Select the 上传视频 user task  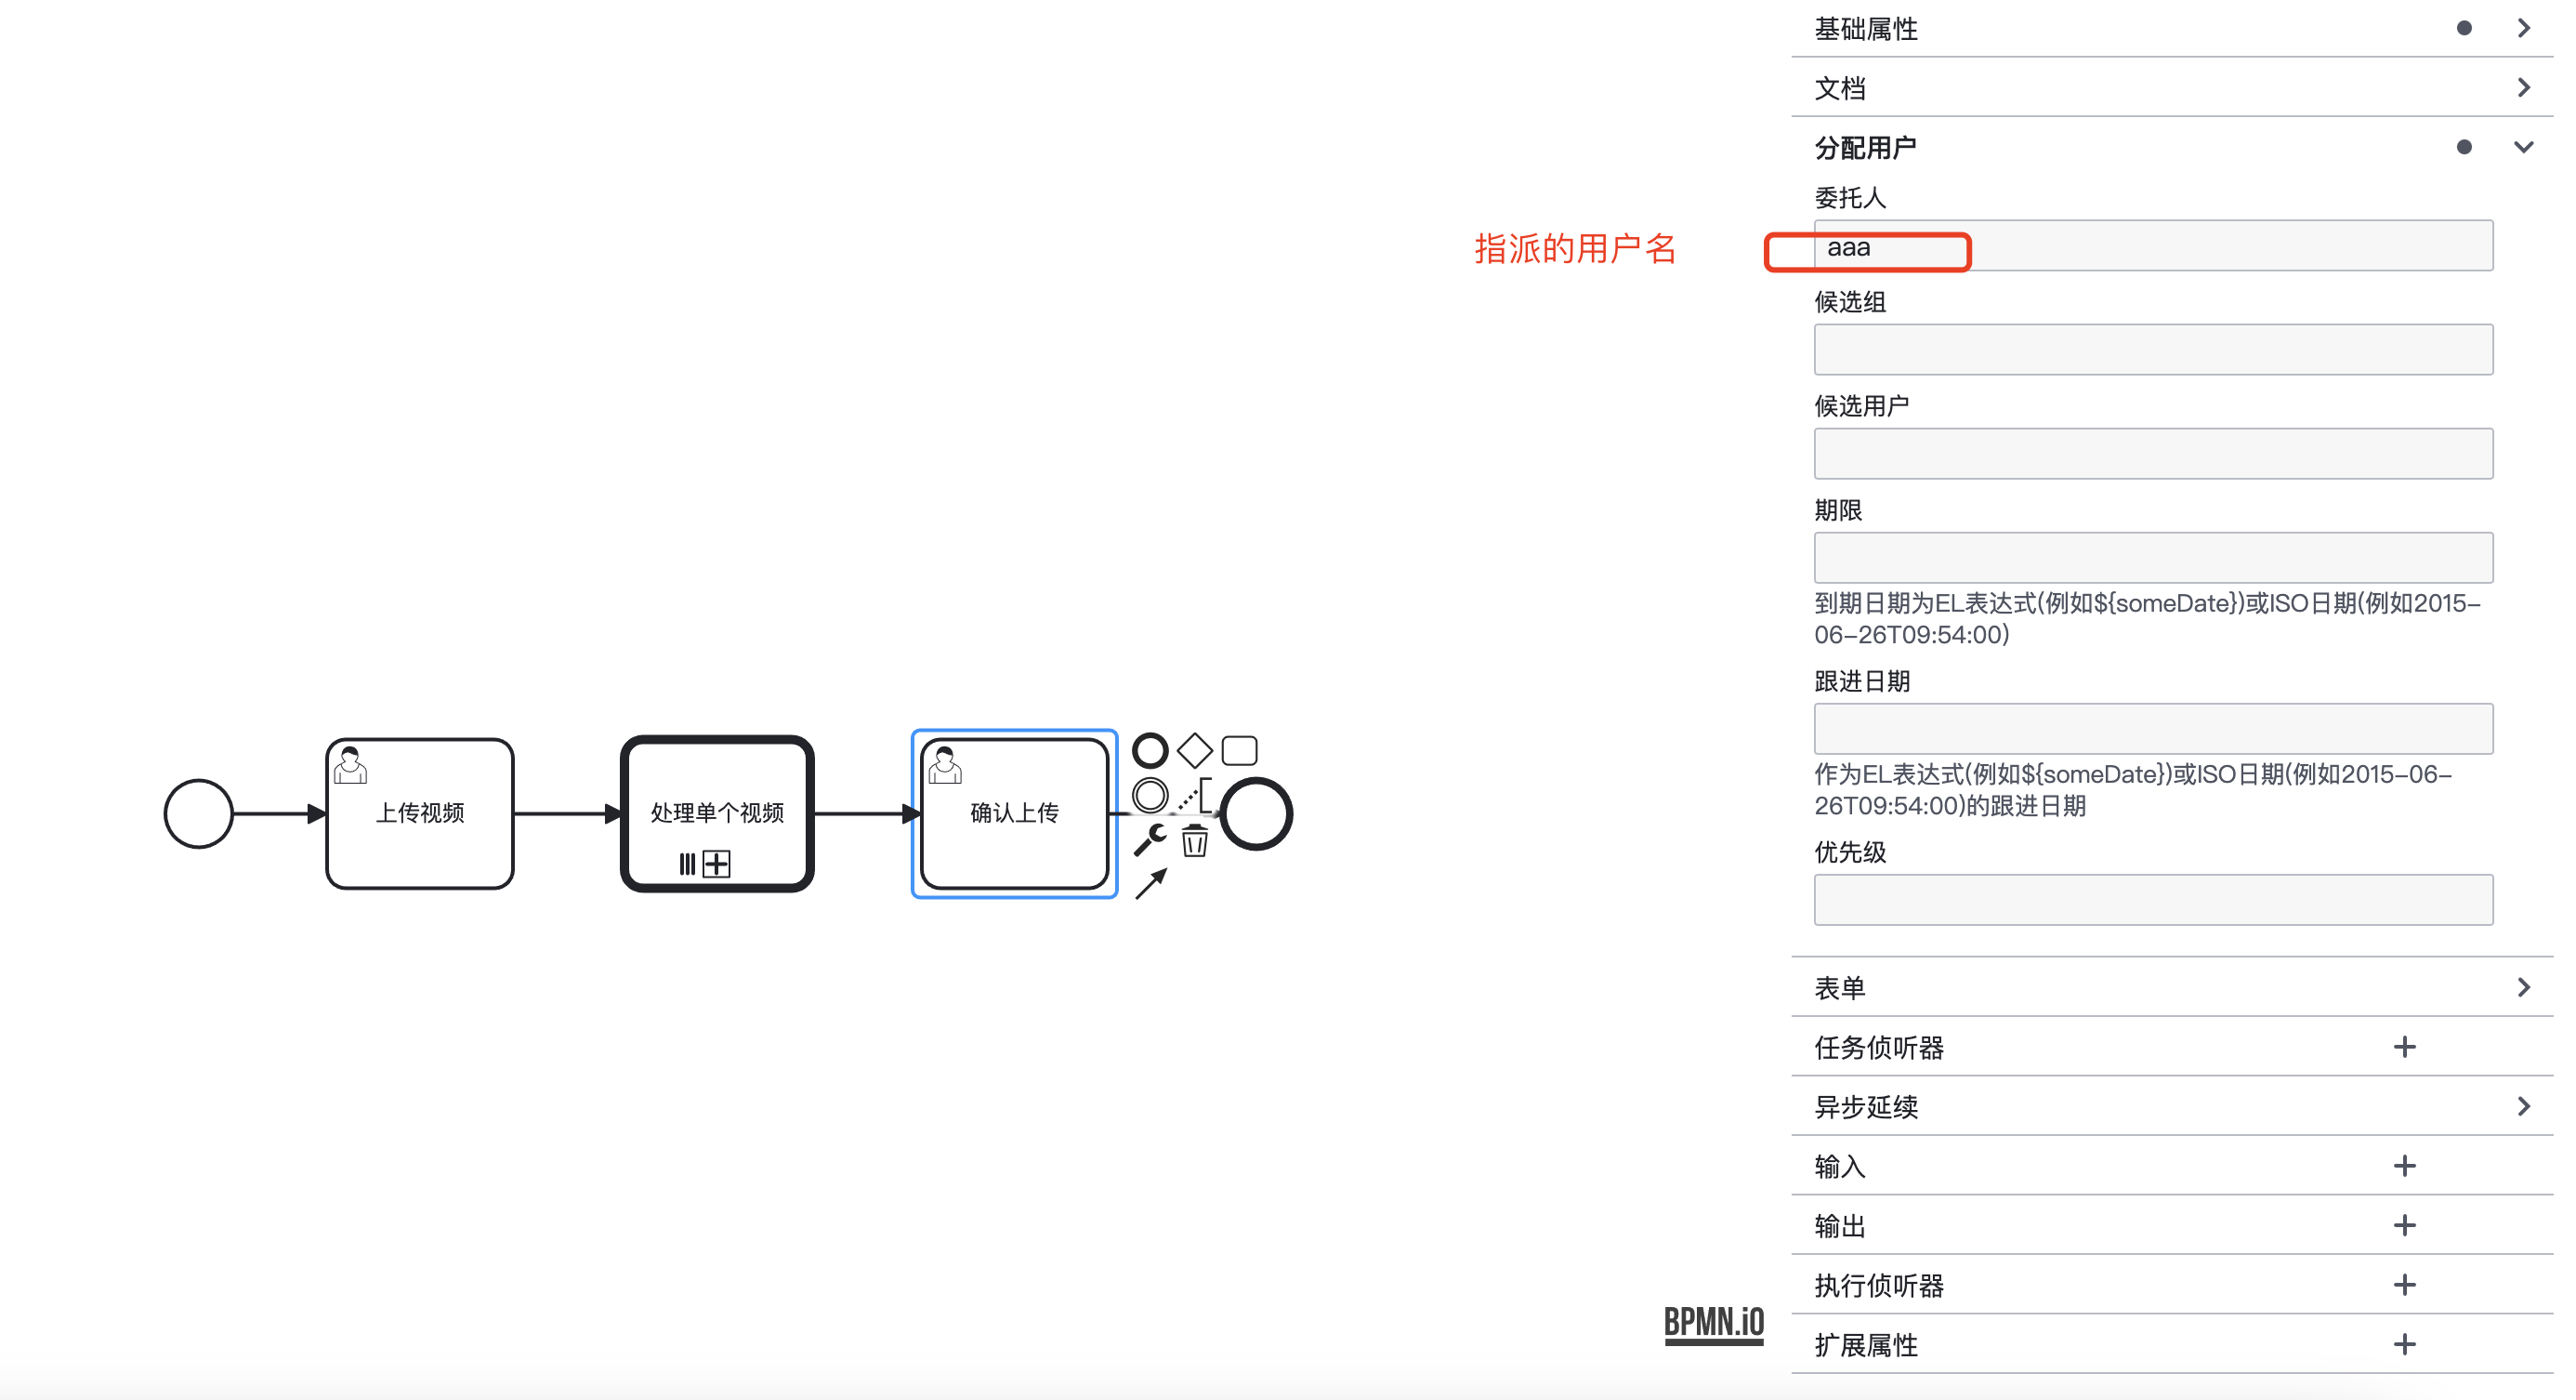click(x=420, y=813)
